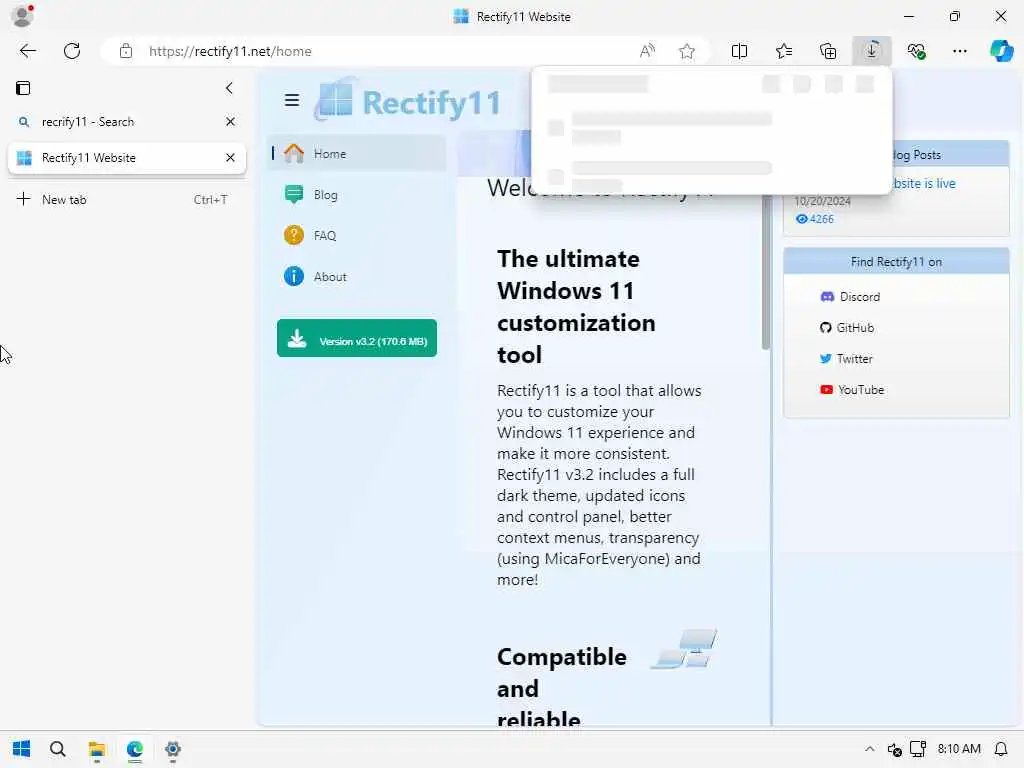Open File Explorer from the taskbar
Image resolution: width=1024 pixels, height=768 pixels.
(97, 749)
